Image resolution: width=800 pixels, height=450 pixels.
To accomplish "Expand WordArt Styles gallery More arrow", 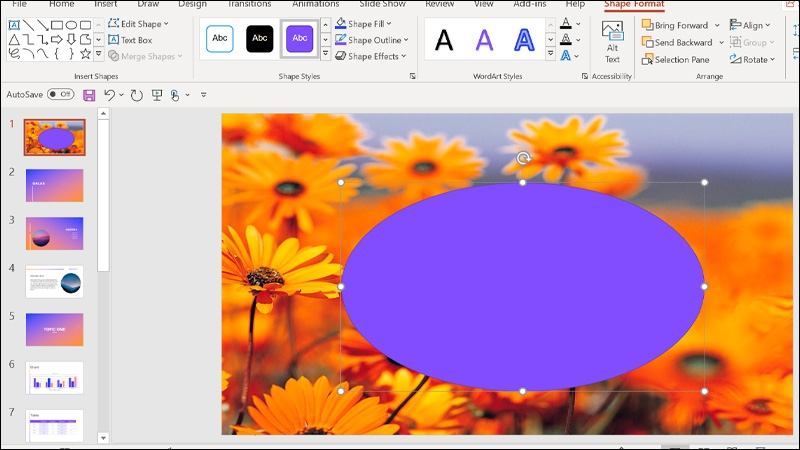I will (550, 53).
